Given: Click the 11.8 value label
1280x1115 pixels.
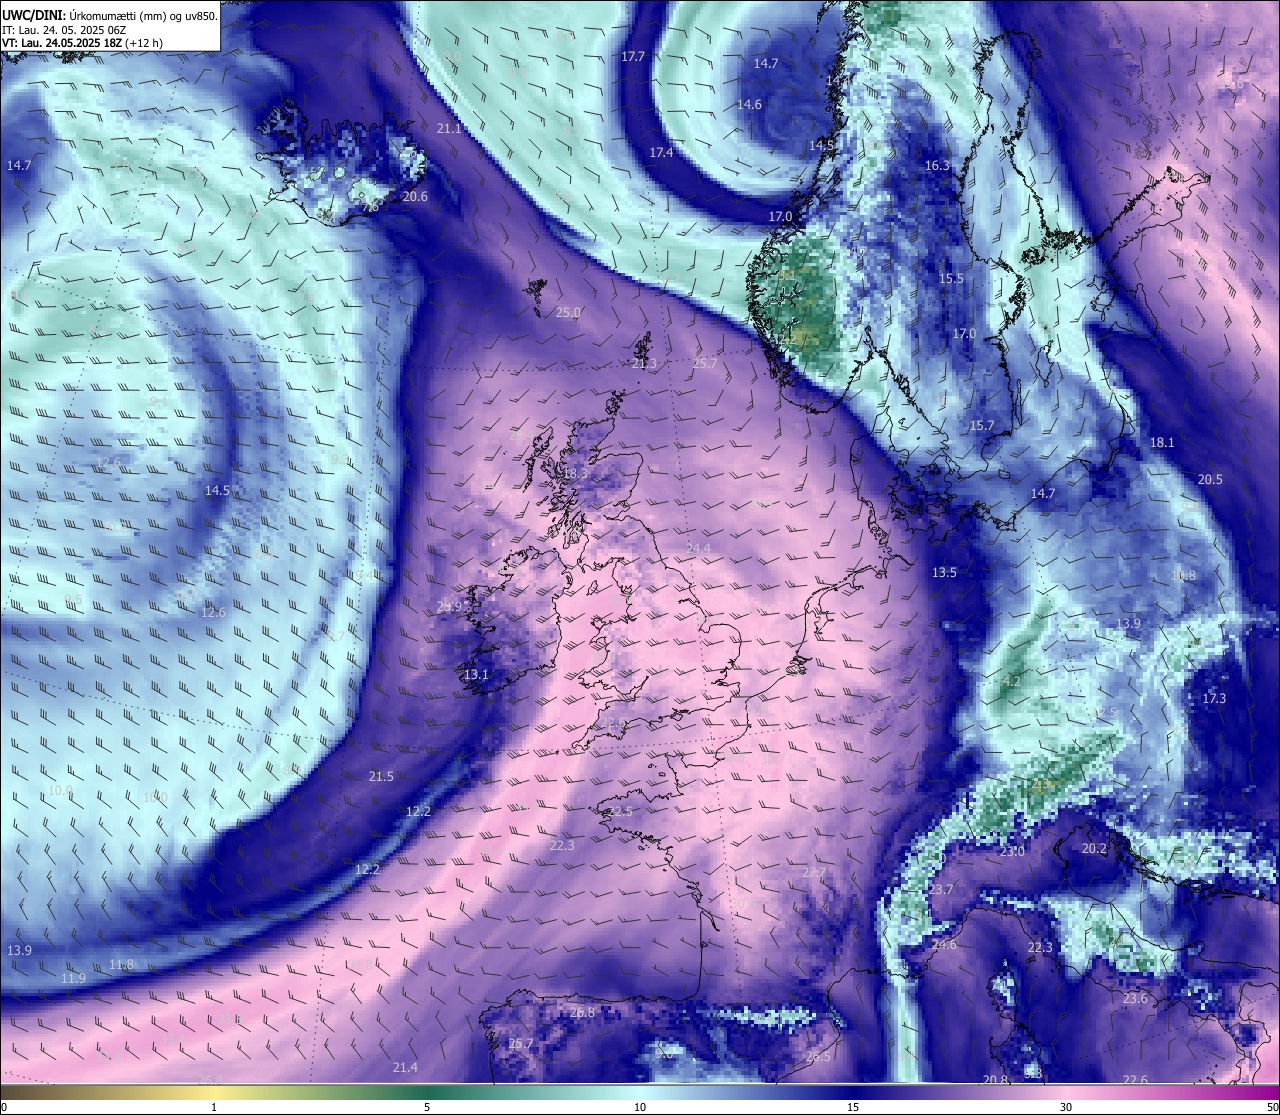Looking at the screenshot, I should coord(121,965).
